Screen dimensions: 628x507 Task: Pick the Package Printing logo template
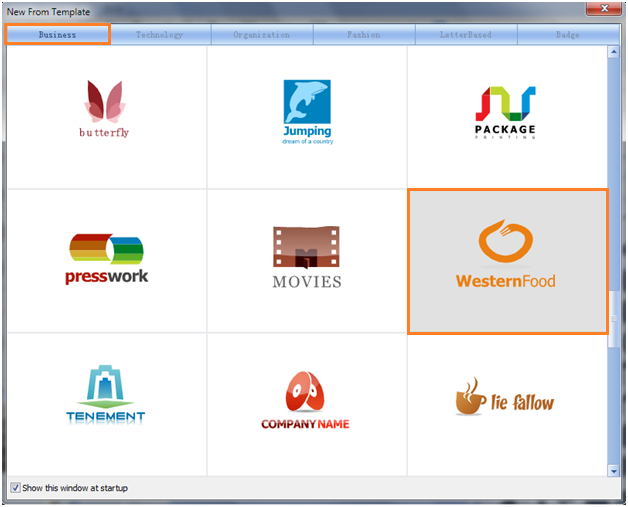pos(507,117)
